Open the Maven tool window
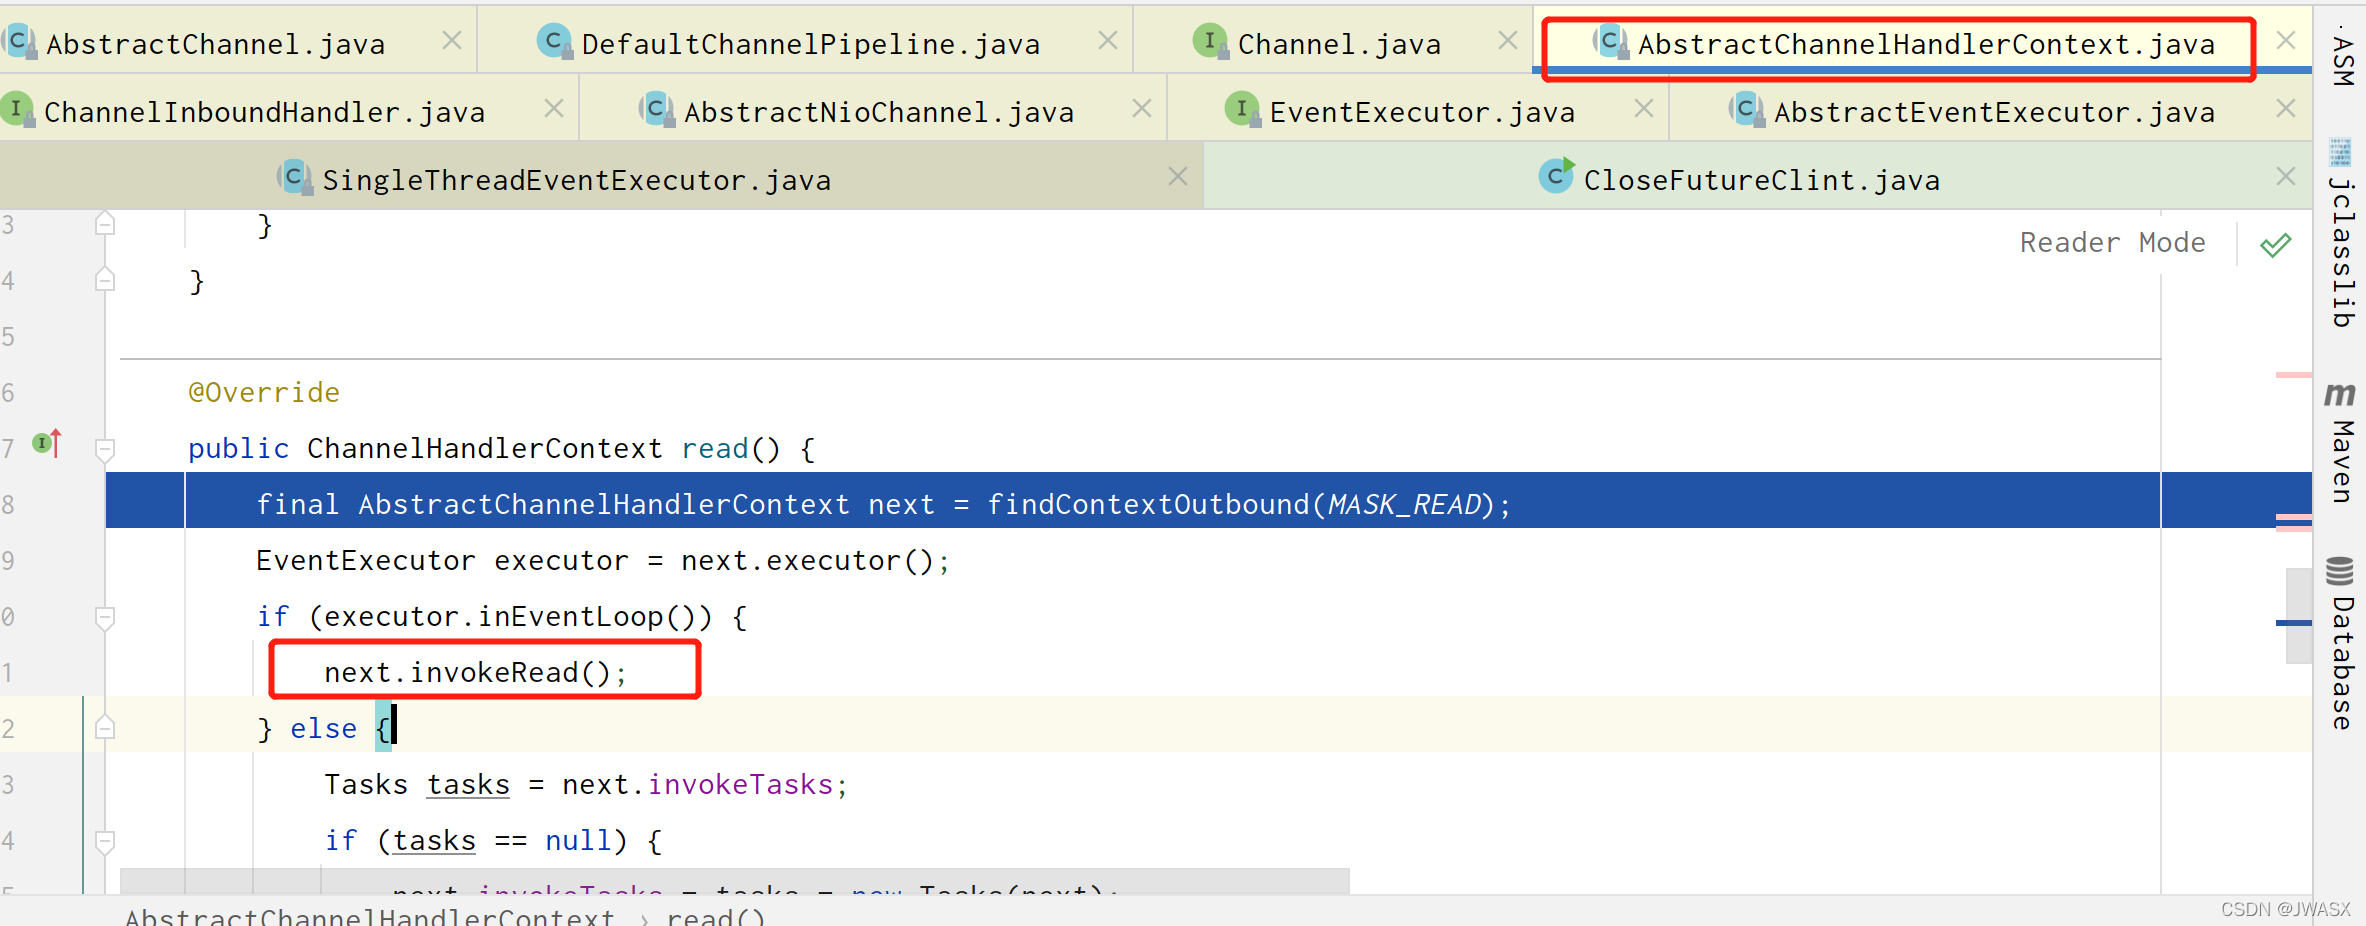 tap(2342, 443)
